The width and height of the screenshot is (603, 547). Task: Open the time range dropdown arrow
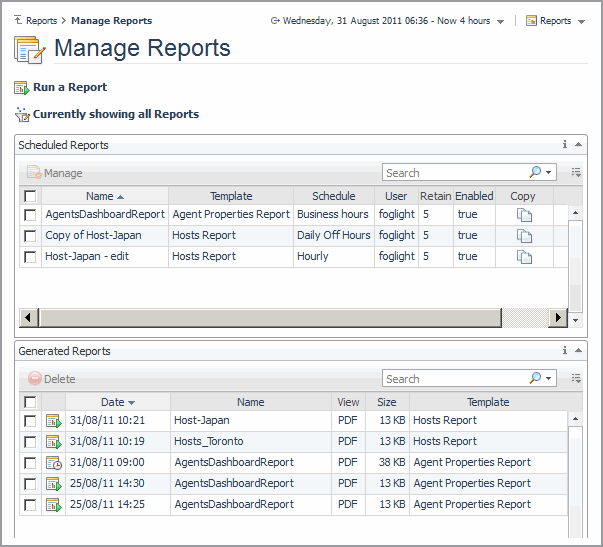[500, 21]
